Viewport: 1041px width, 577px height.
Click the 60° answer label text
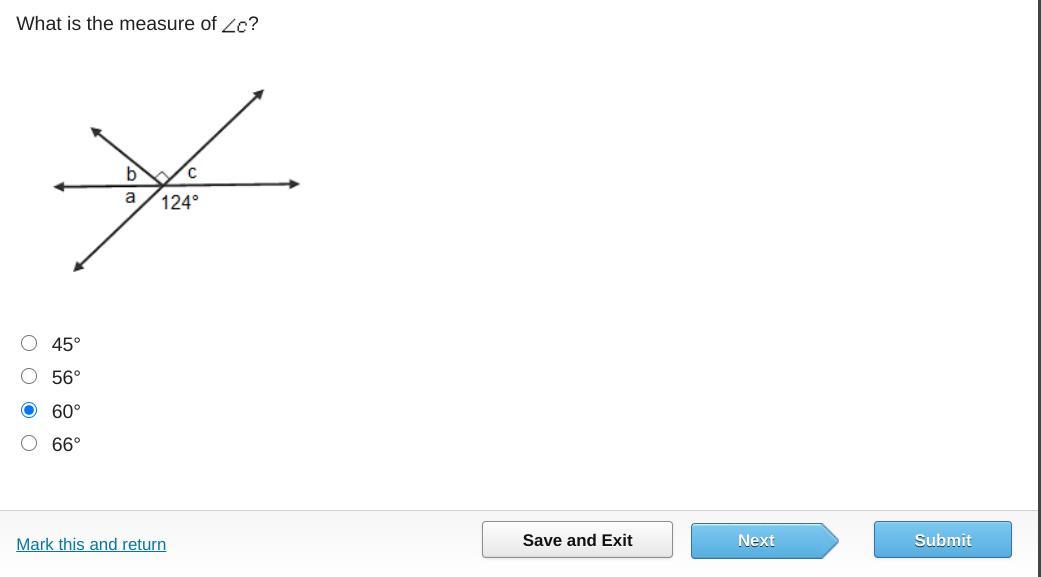click(x=66, y=411)
